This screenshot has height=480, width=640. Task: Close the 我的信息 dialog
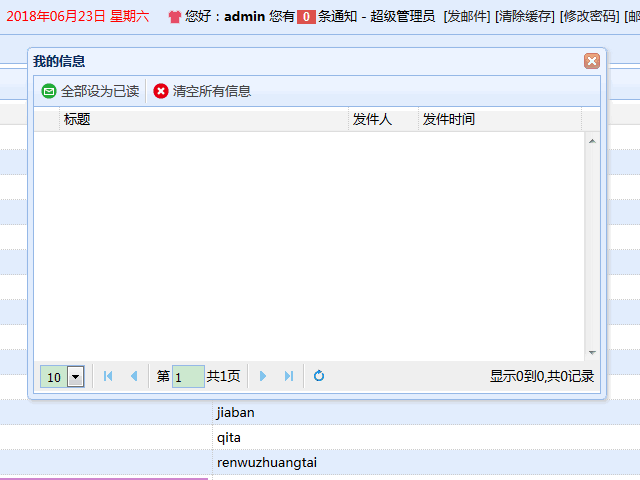tap(592, 61)
